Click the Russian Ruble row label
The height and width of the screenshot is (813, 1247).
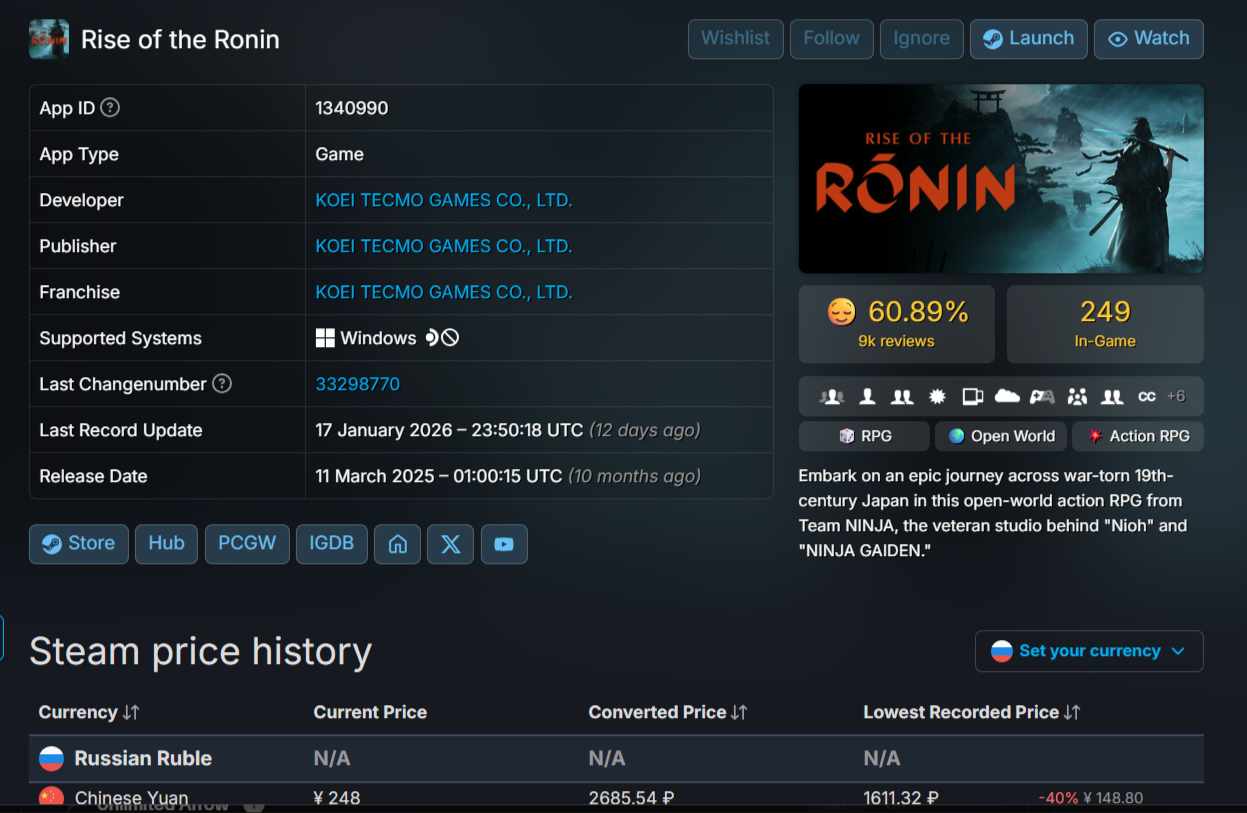pos(143,758)
